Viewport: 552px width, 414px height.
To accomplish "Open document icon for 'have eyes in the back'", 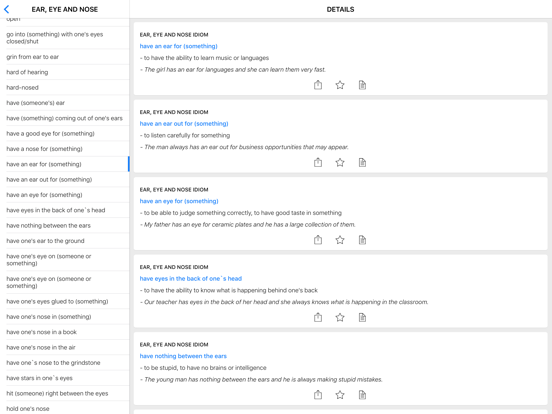I will pos(362,317).
